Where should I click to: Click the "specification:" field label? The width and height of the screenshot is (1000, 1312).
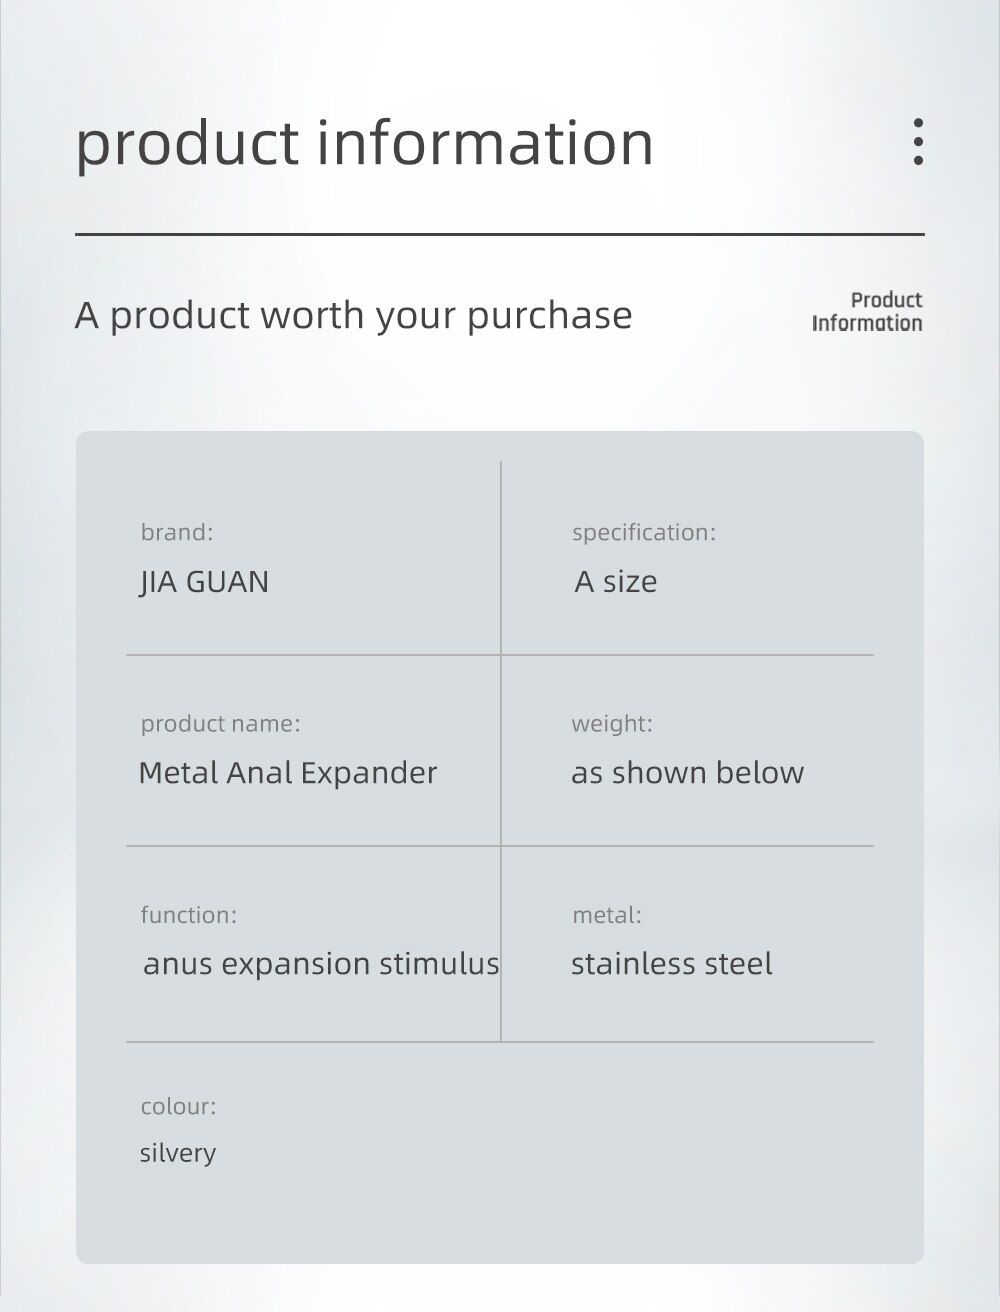click(x=644, y=532)
